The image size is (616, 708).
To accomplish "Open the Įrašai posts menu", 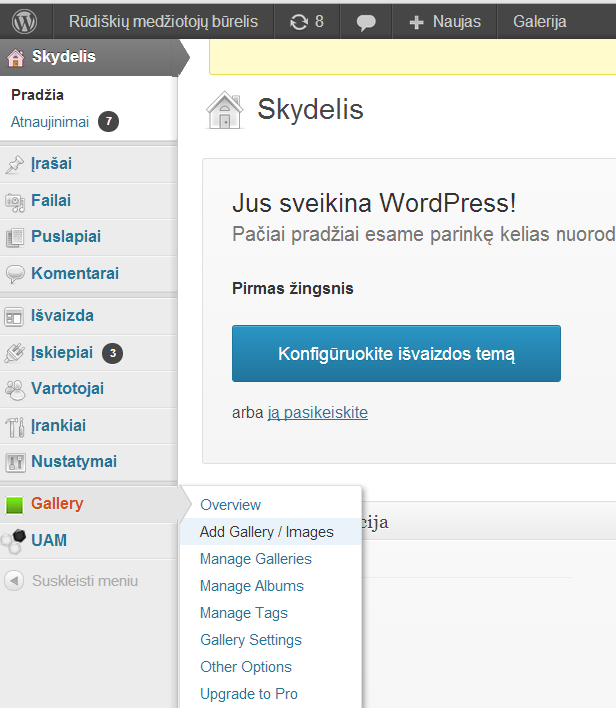I will point(51,163).
